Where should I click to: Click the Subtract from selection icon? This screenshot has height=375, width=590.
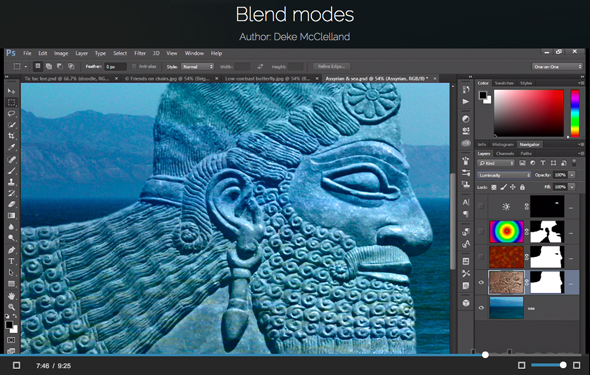pos(60,67)
